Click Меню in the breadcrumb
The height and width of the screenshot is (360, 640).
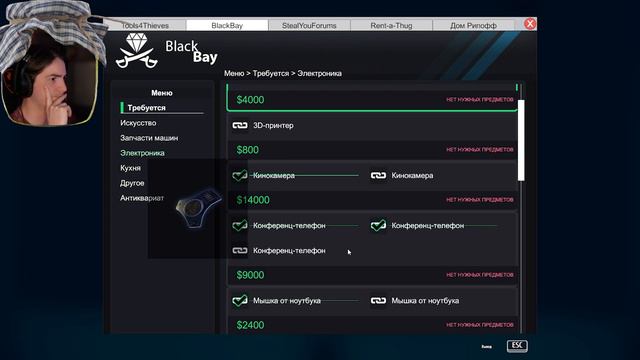(233, 73)
